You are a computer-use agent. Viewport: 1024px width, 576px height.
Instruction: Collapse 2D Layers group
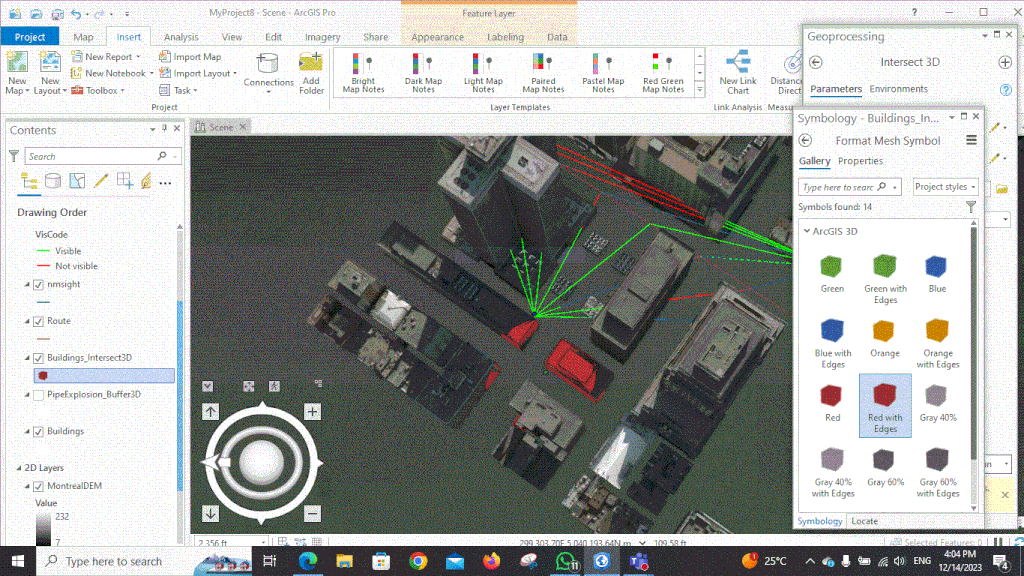19,468
